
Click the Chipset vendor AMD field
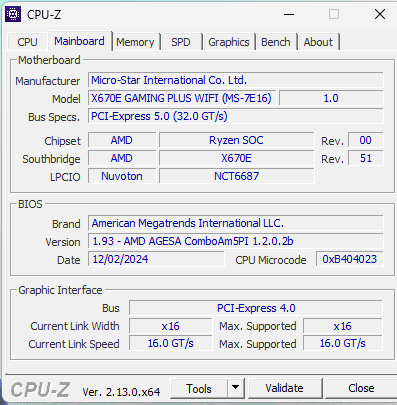(122, 140)
